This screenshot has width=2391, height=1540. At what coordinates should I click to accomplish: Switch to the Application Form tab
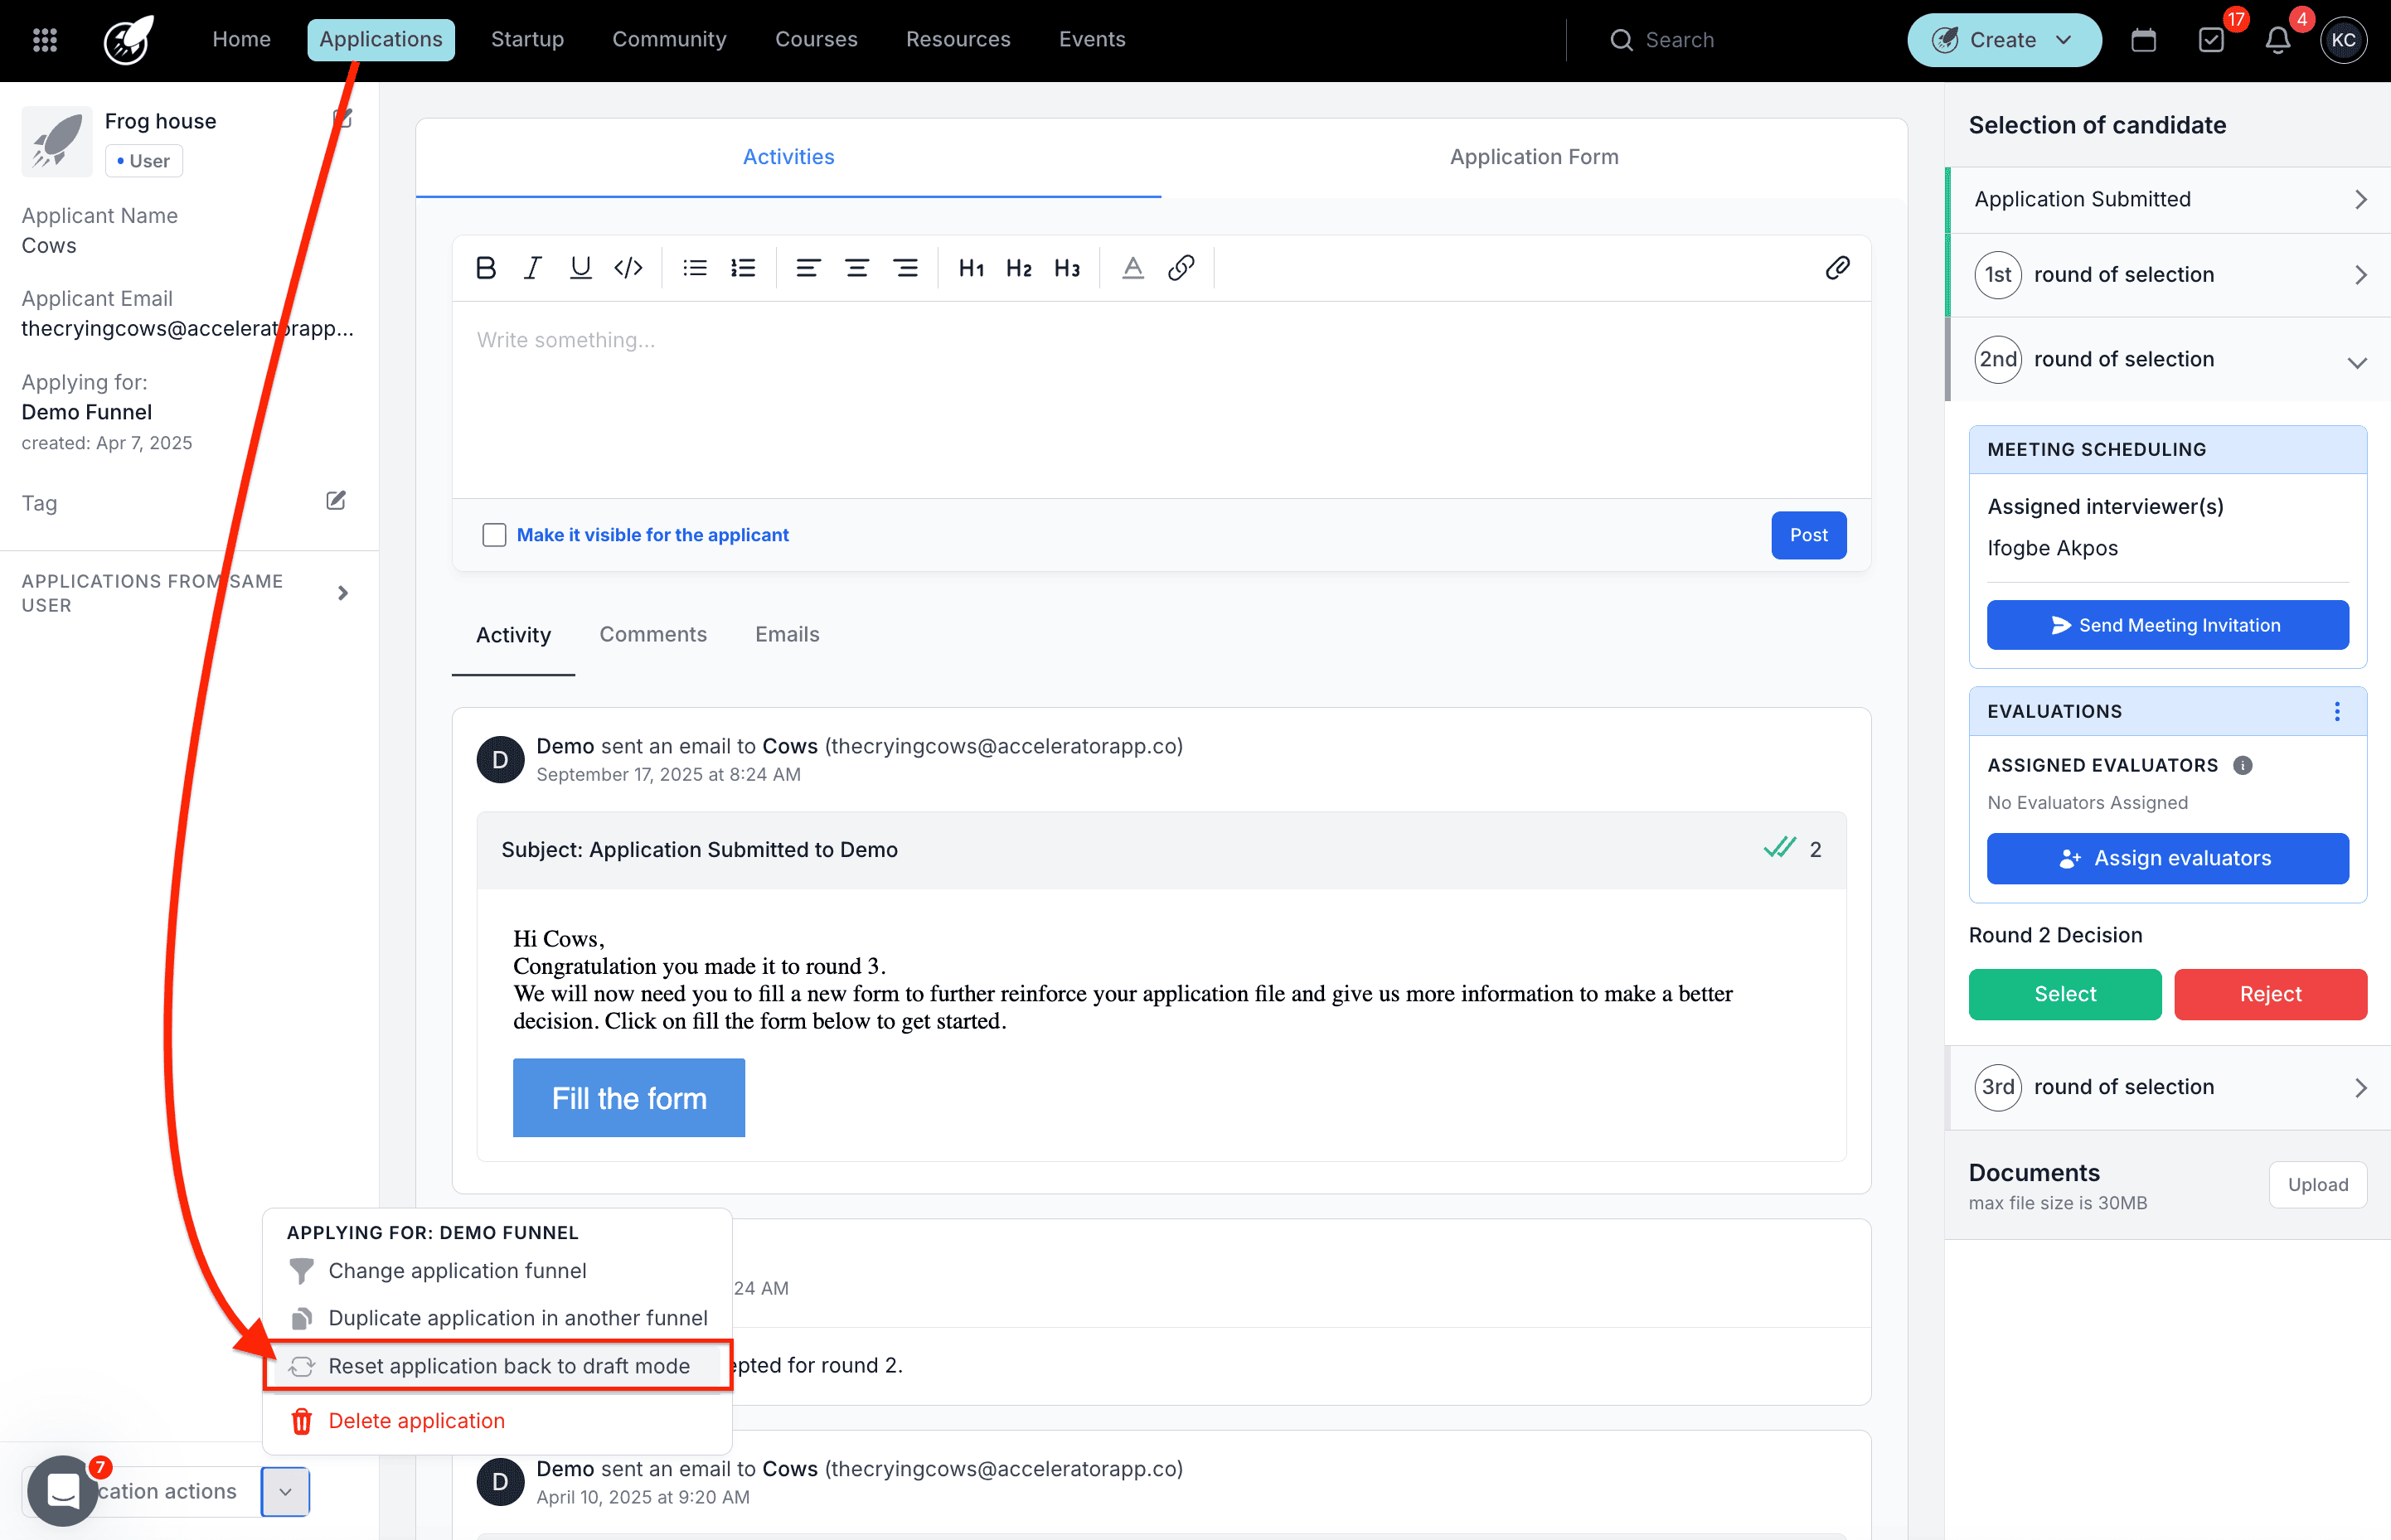(1533, 157)
